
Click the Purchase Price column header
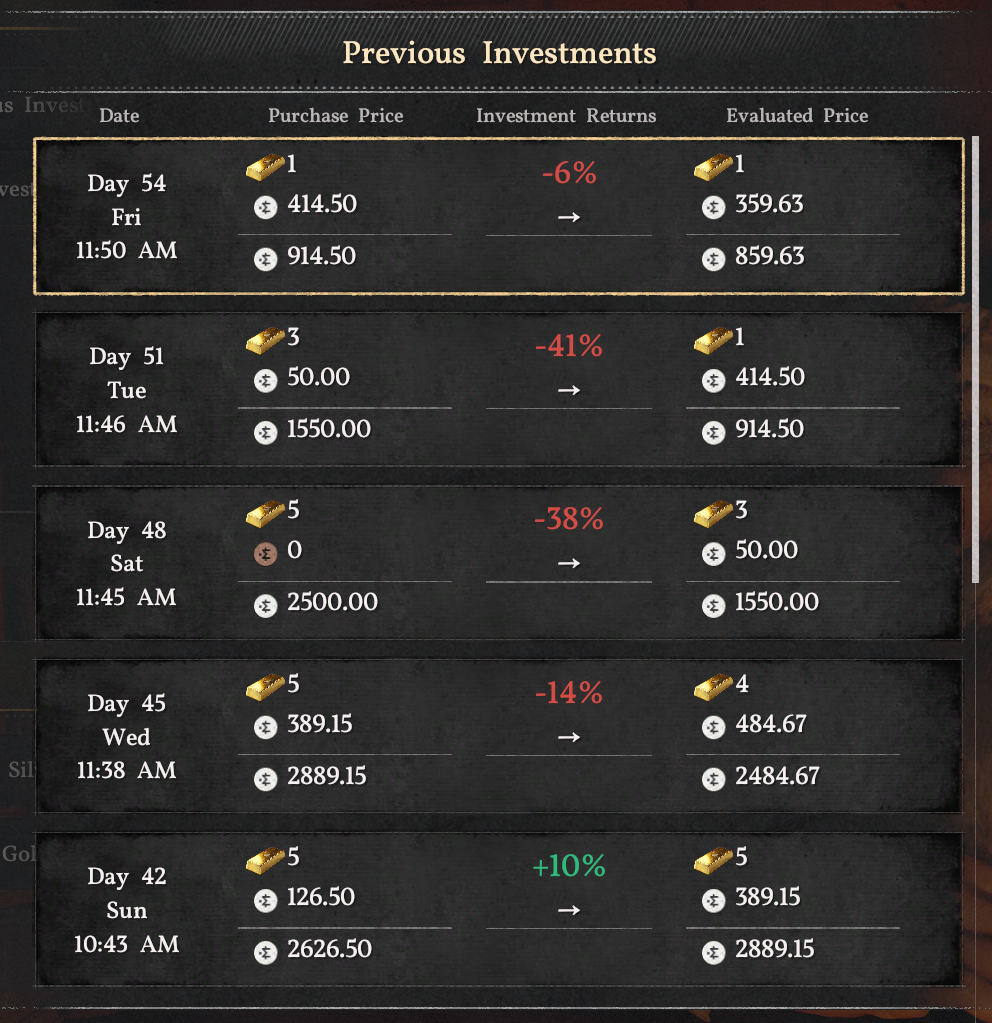pos(335,116)
